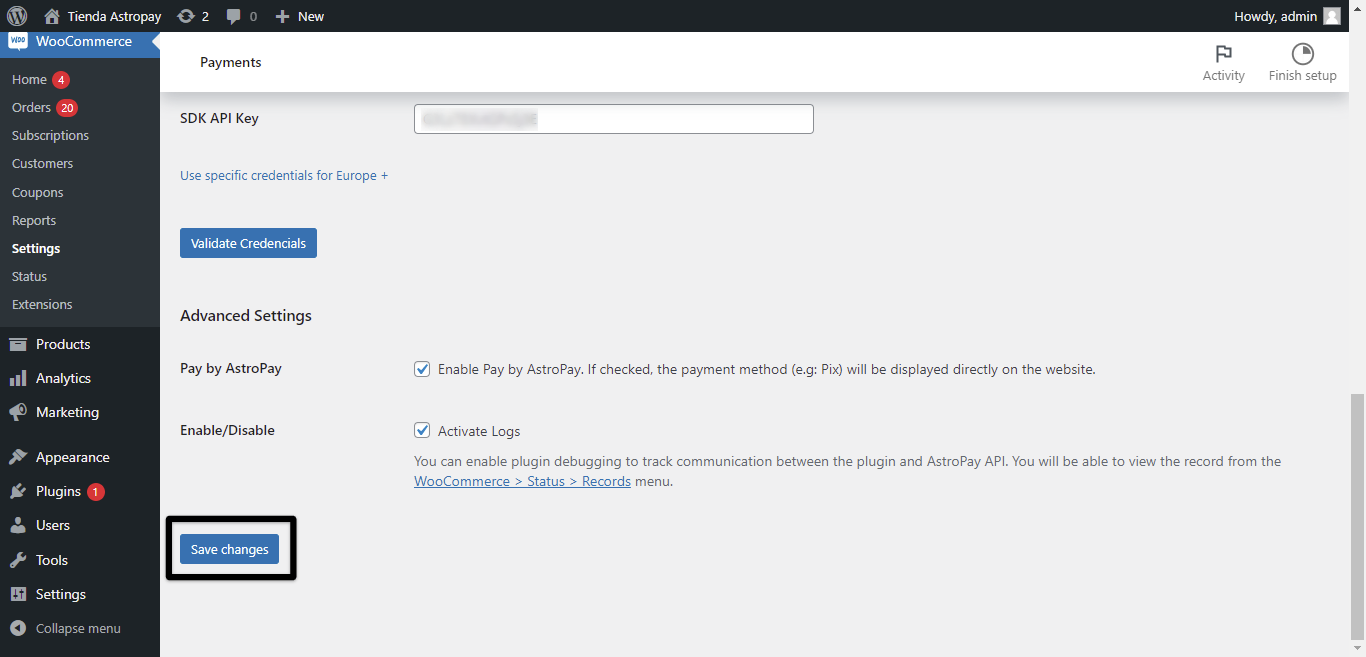Click the plus New content icon
This screenshot has height=657, width=1366.
pos(282,16)
